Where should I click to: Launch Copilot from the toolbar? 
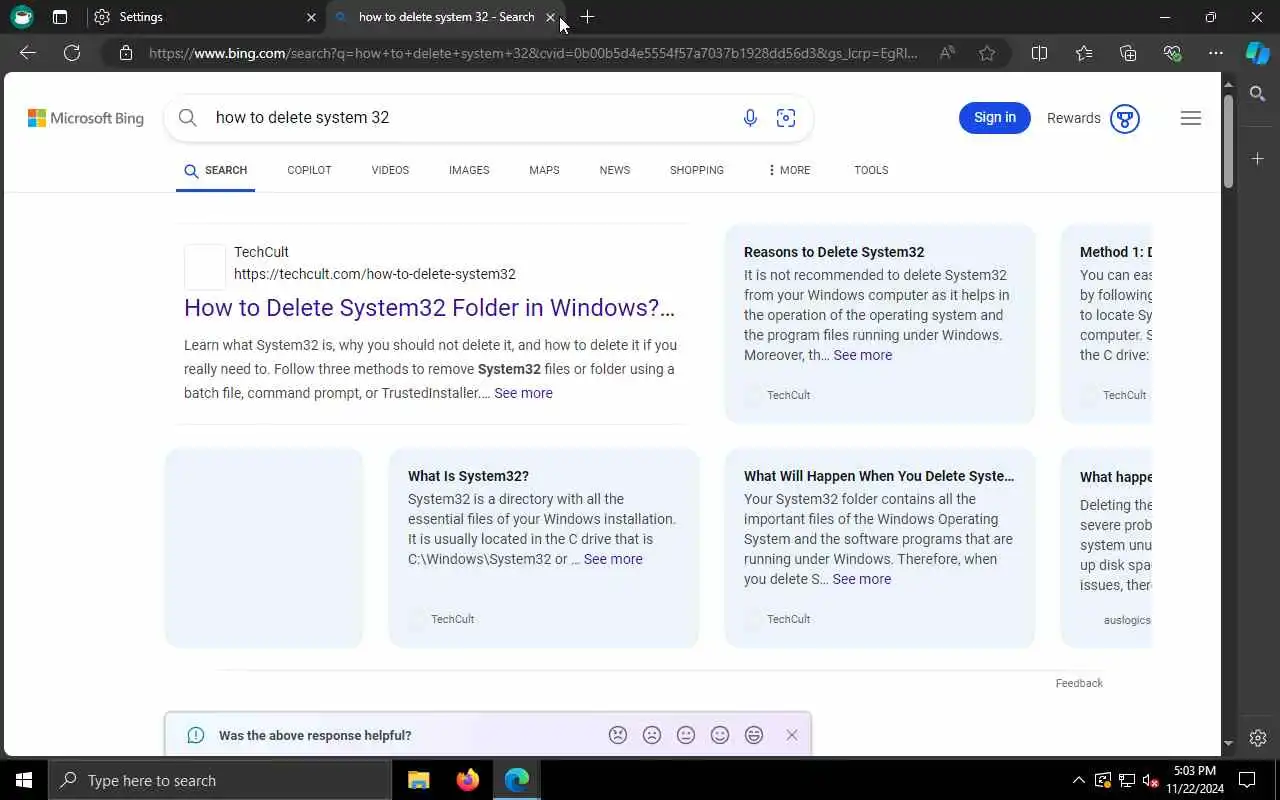coord(1257,53)
